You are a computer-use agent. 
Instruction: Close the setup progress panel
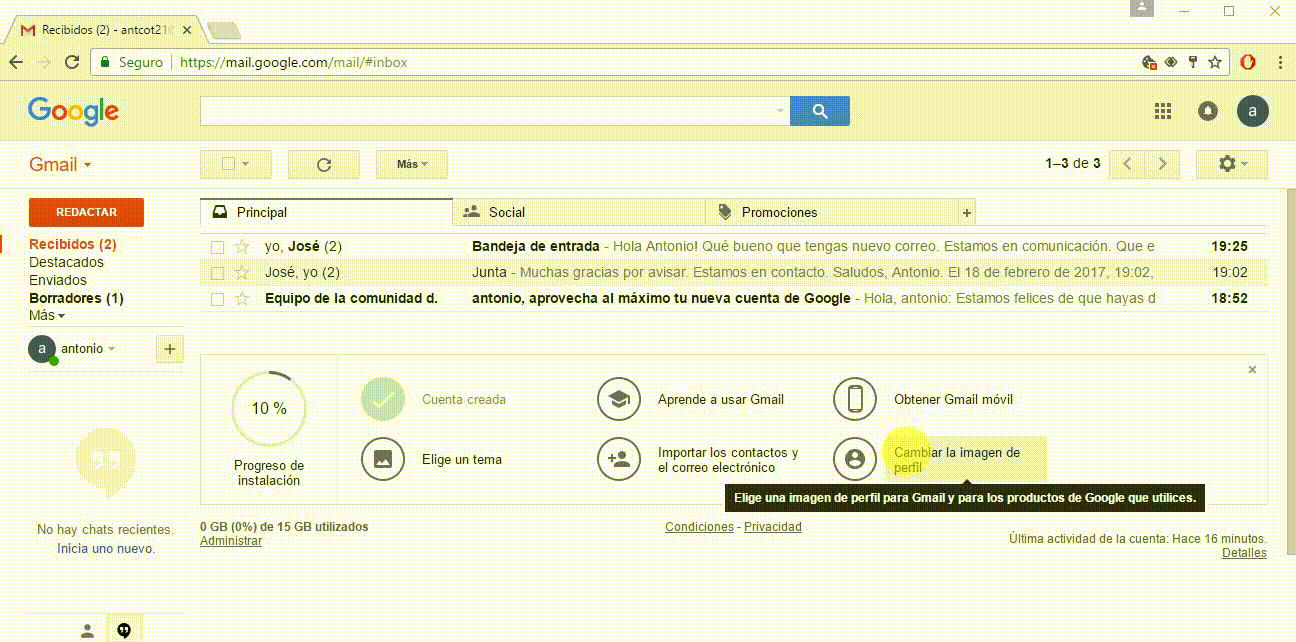pos(1252,370)
